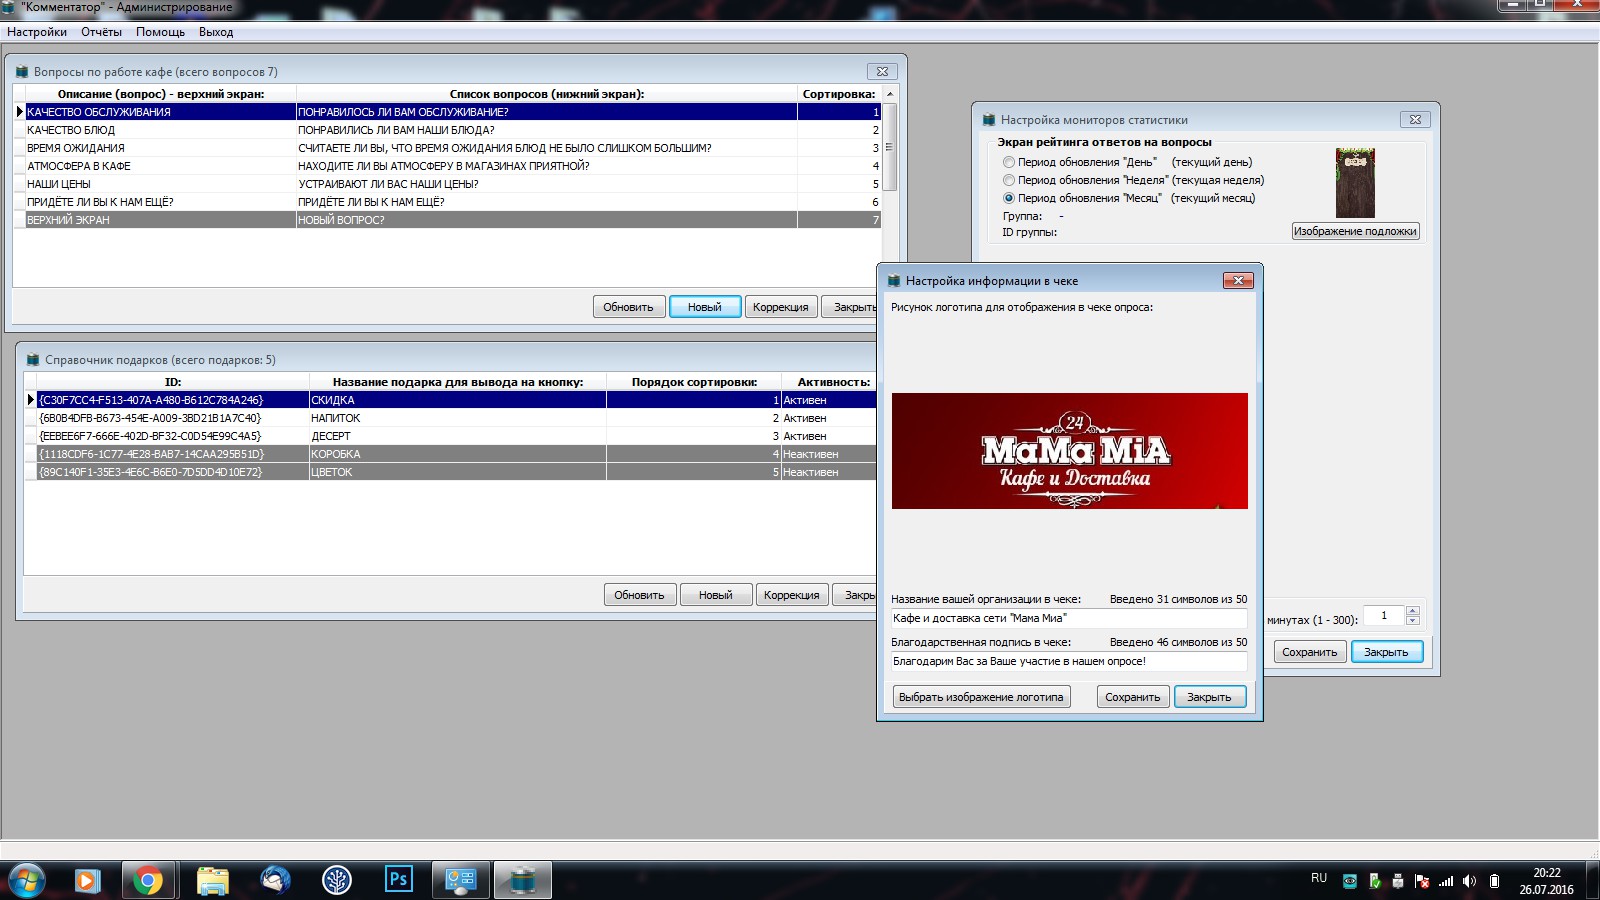Image resolution: width=1600 pixels, height=900 pixels.
Task: Open Google Chrome from the taskbar
Action: pos(148,880)
